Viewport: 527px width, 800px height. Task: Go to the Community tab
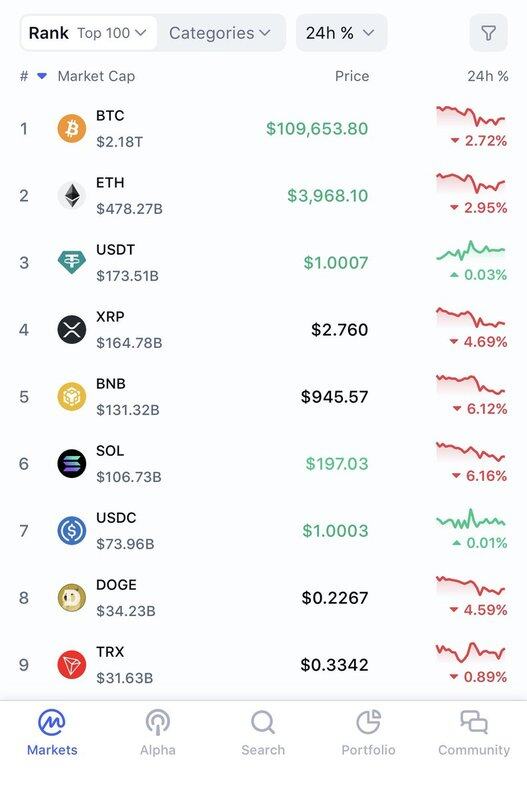tap(474, 733)
